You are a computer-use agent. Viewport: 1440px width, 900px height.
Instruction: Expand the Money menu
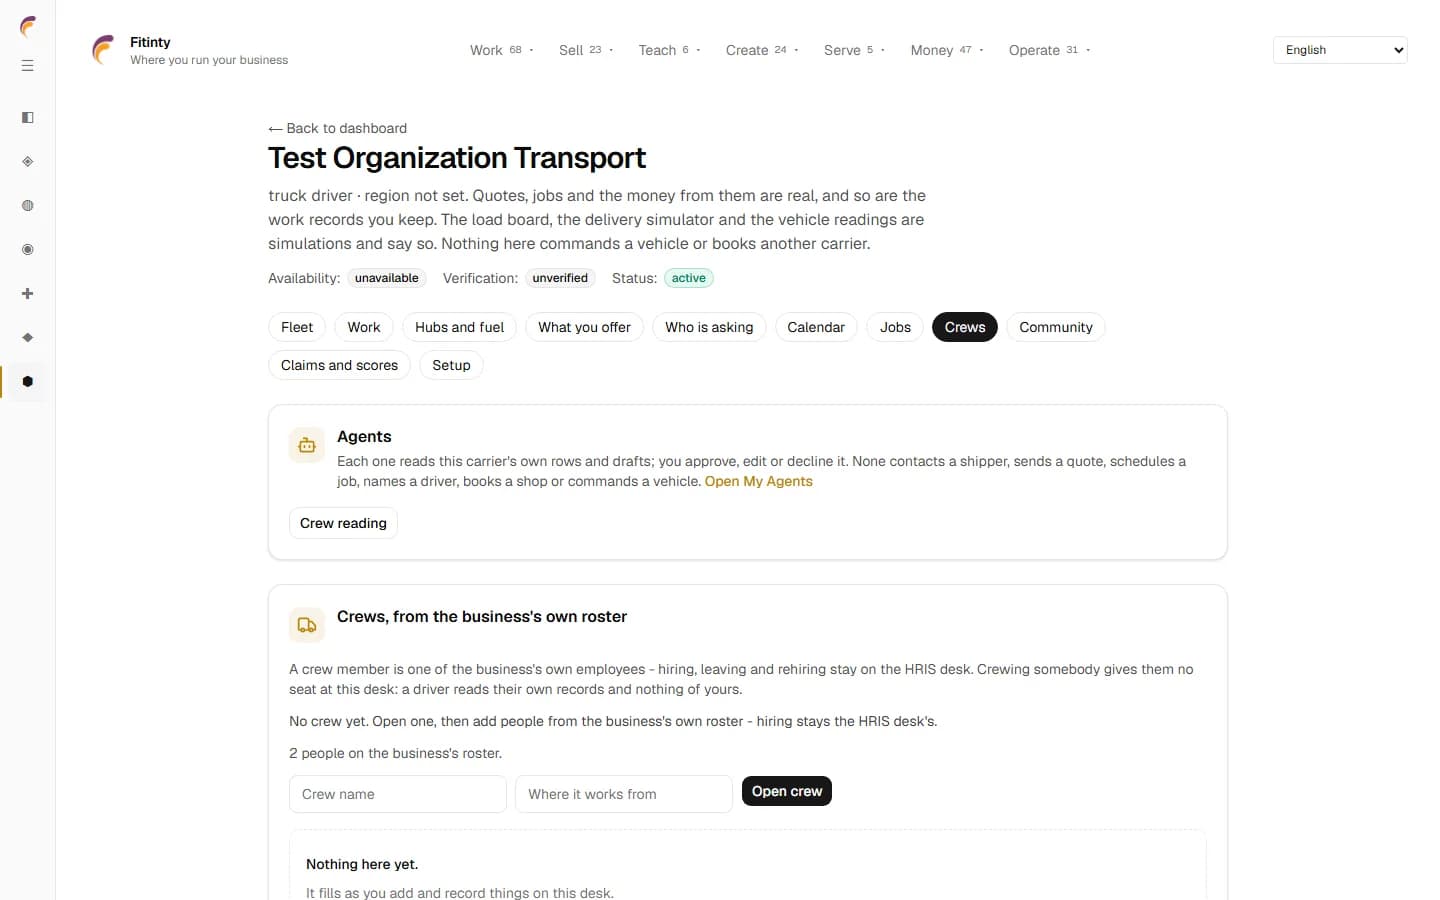coord(947,50)
